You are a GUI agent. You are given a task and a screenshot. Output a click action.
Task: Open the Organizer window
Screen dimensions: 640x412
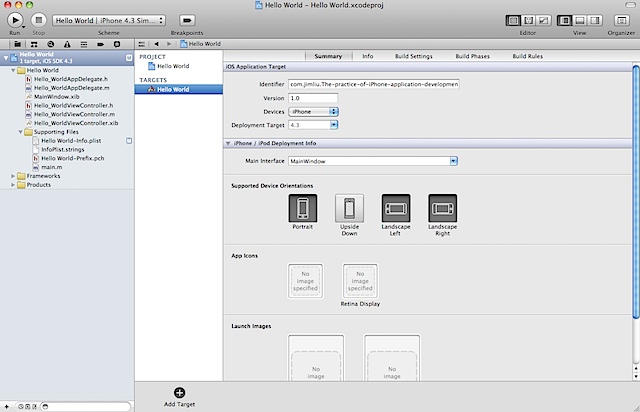(x=622, y=19)
